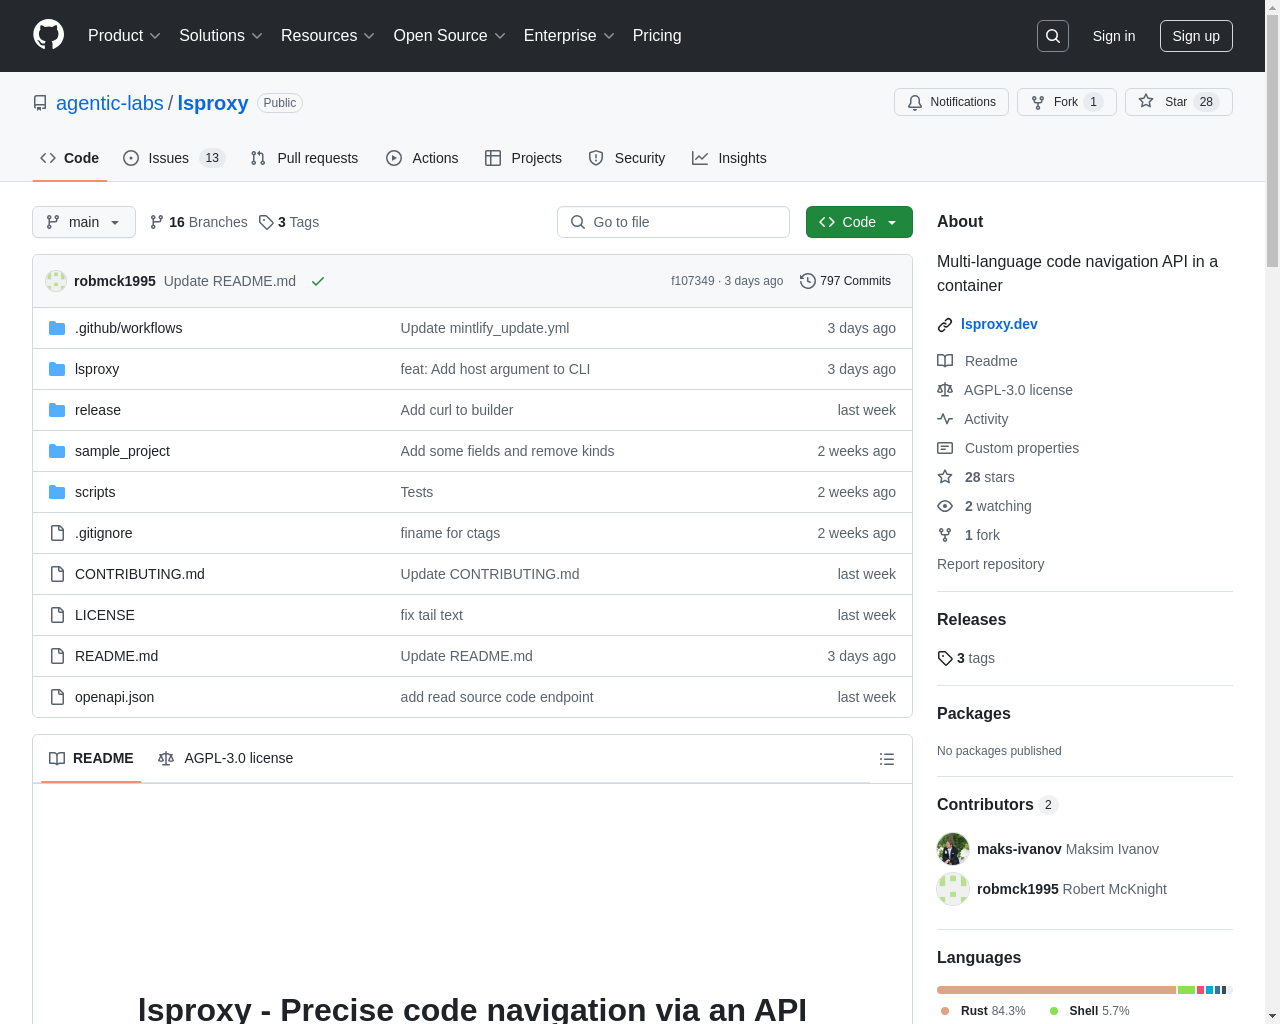The image size is (1280, 1024).
Task: Click the Activity pulse icon
Action: pyautogui.click(x=945, y=419)
